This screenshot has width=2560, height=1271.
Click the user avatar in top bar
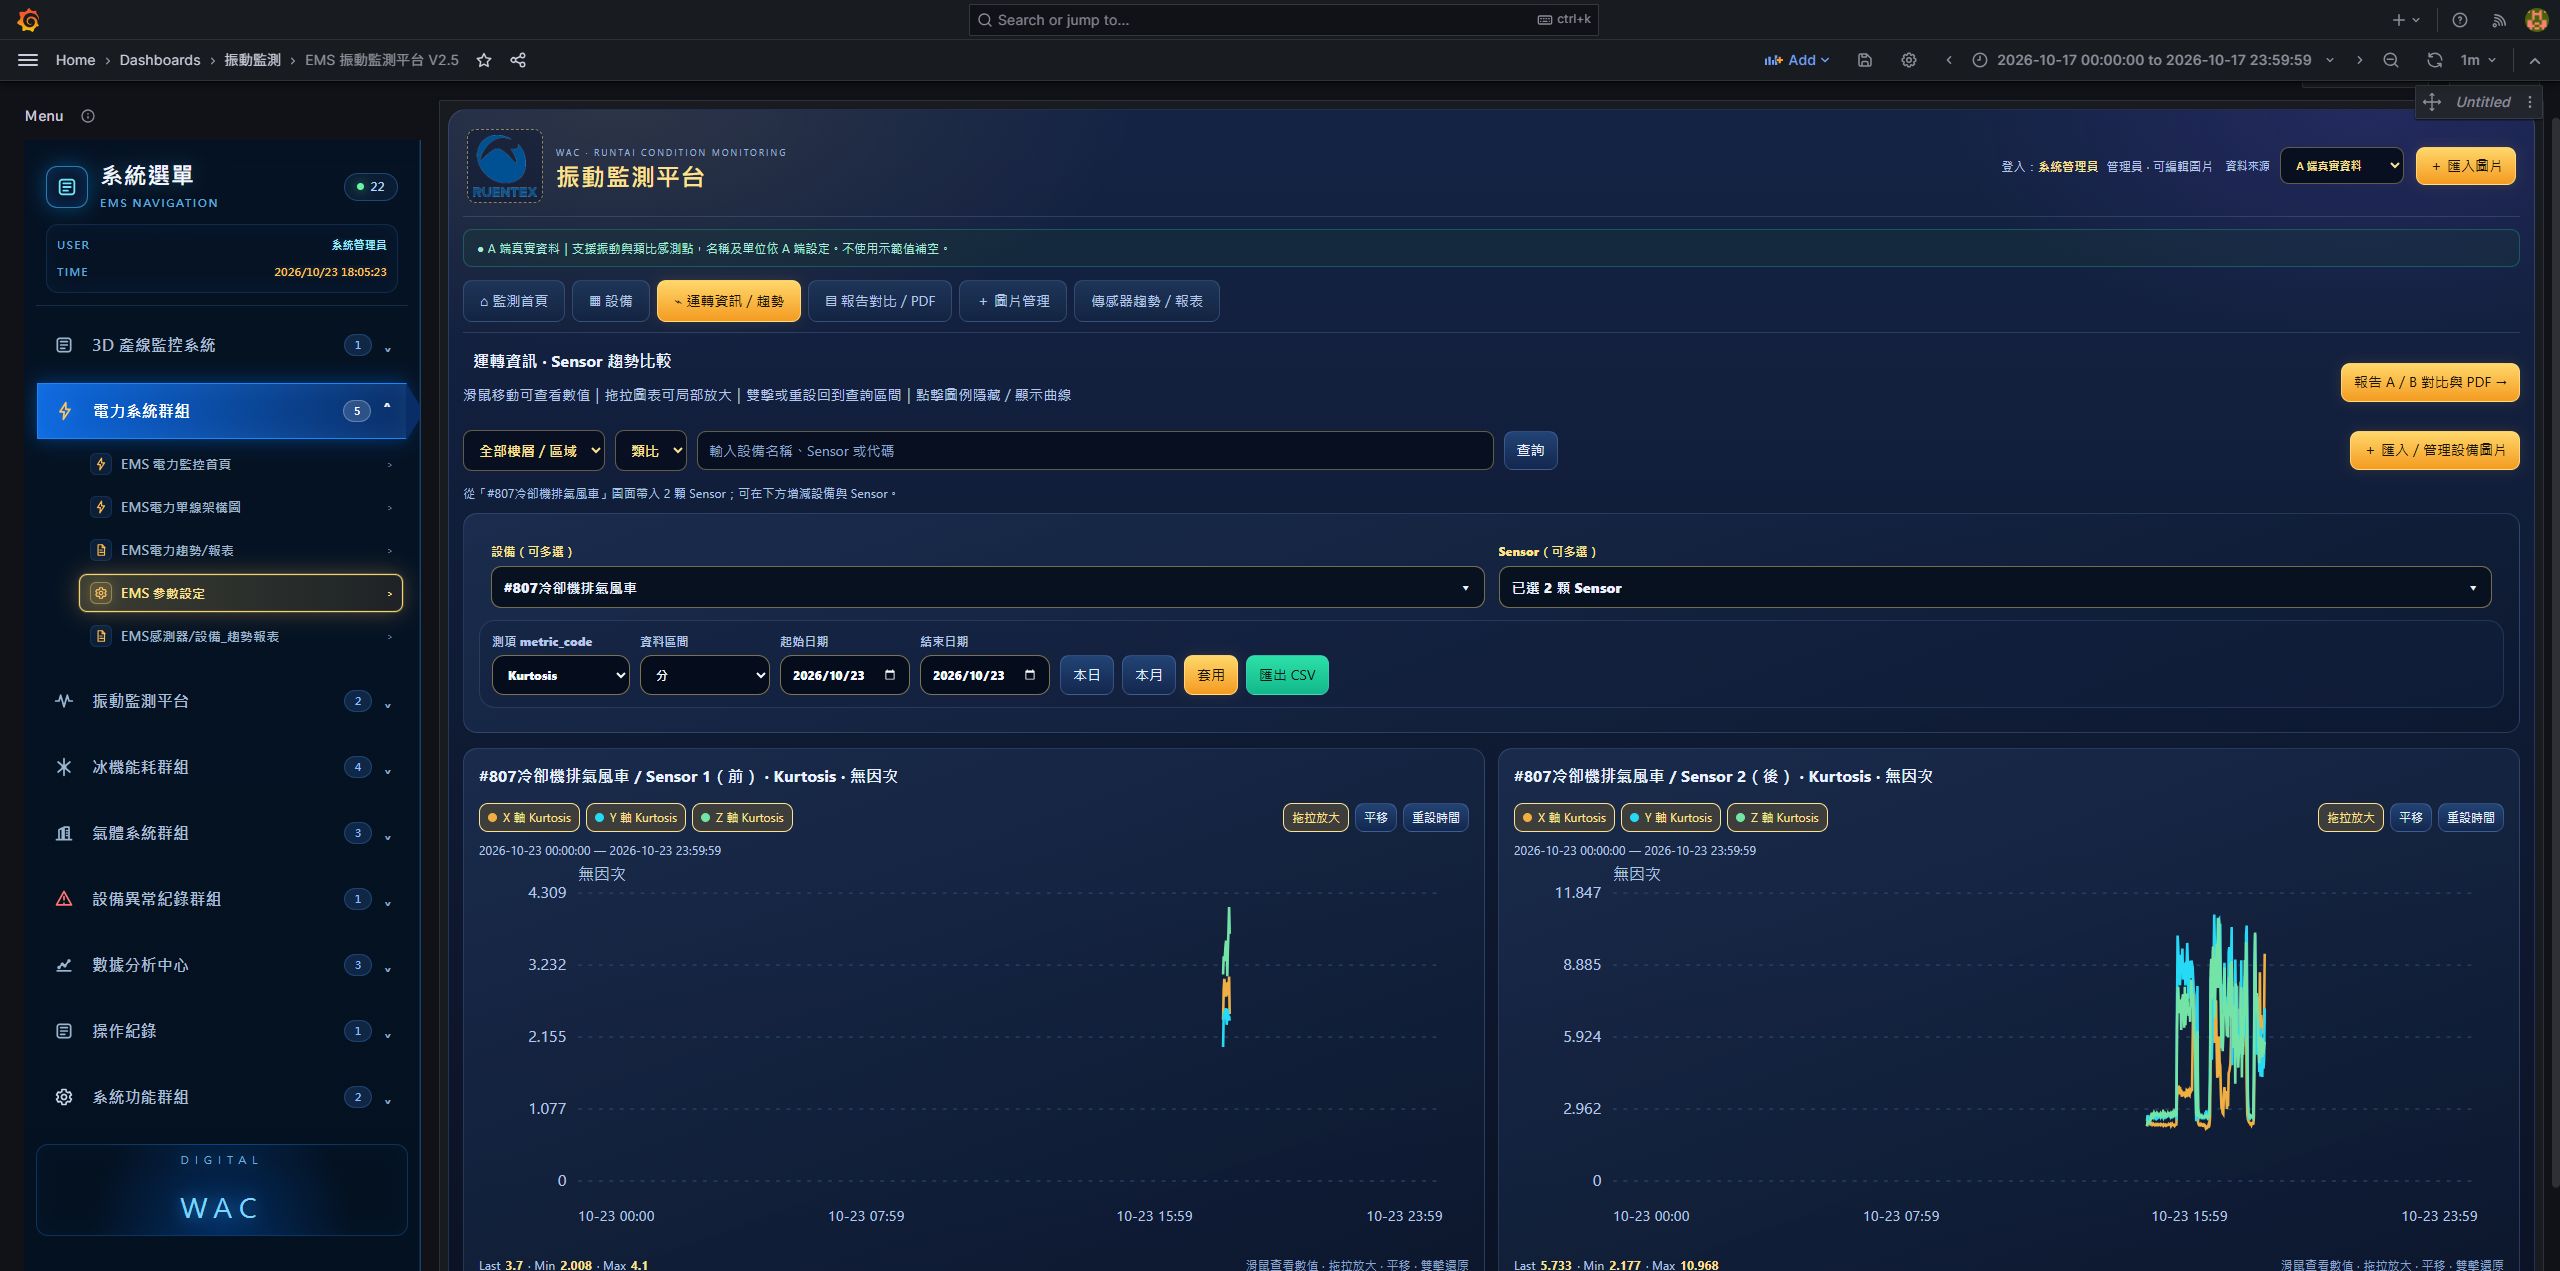(2536, 20)
